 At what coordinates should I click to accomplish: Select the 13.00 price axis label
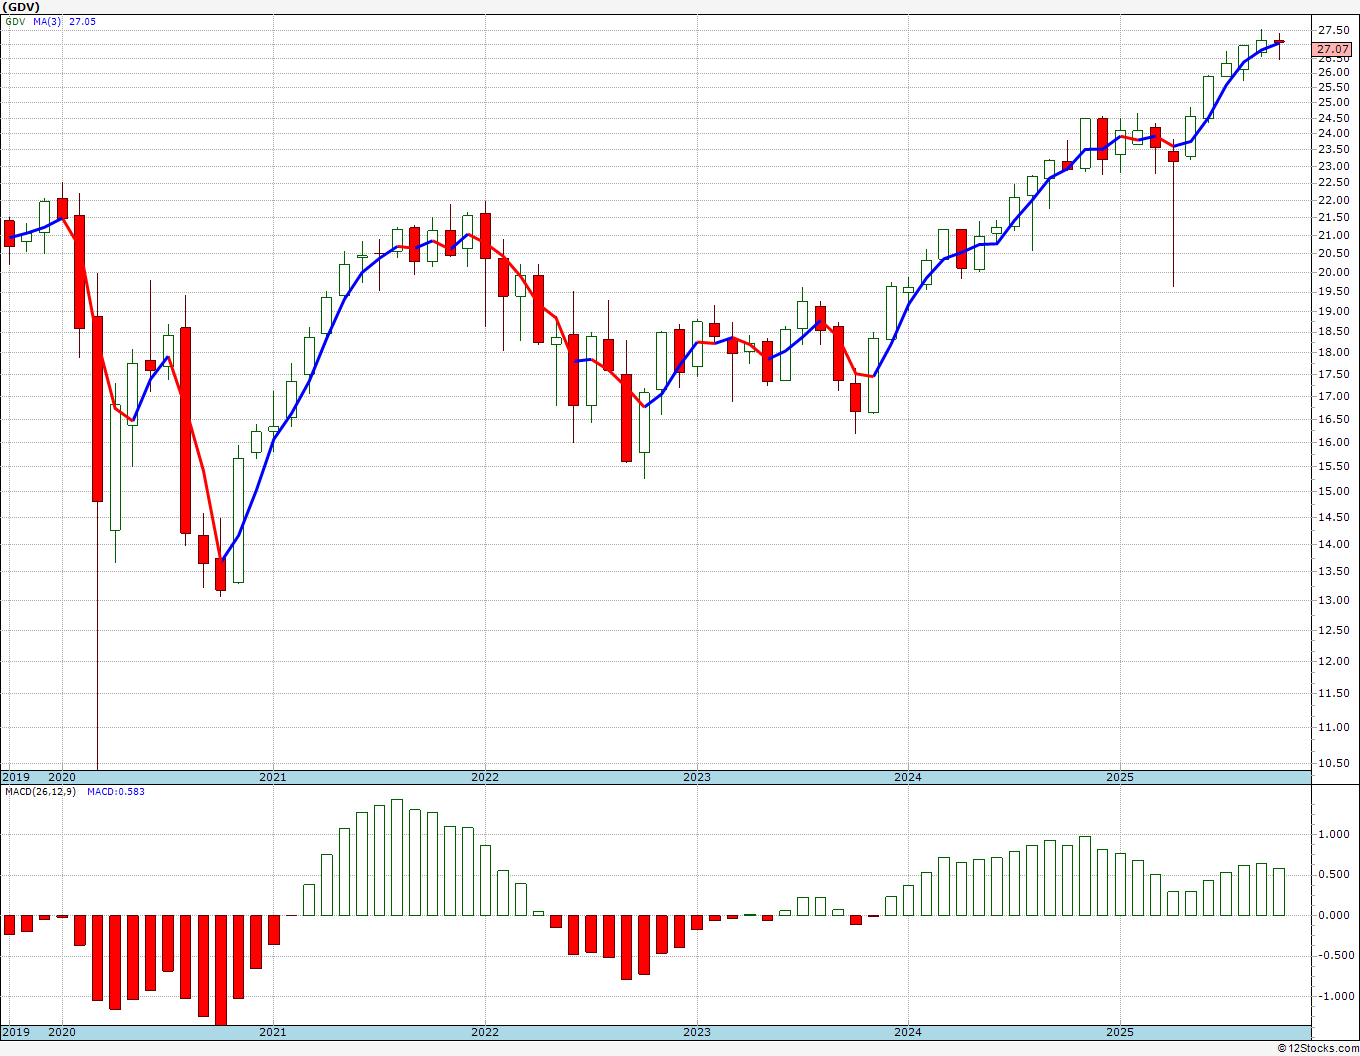point(1334,600)
